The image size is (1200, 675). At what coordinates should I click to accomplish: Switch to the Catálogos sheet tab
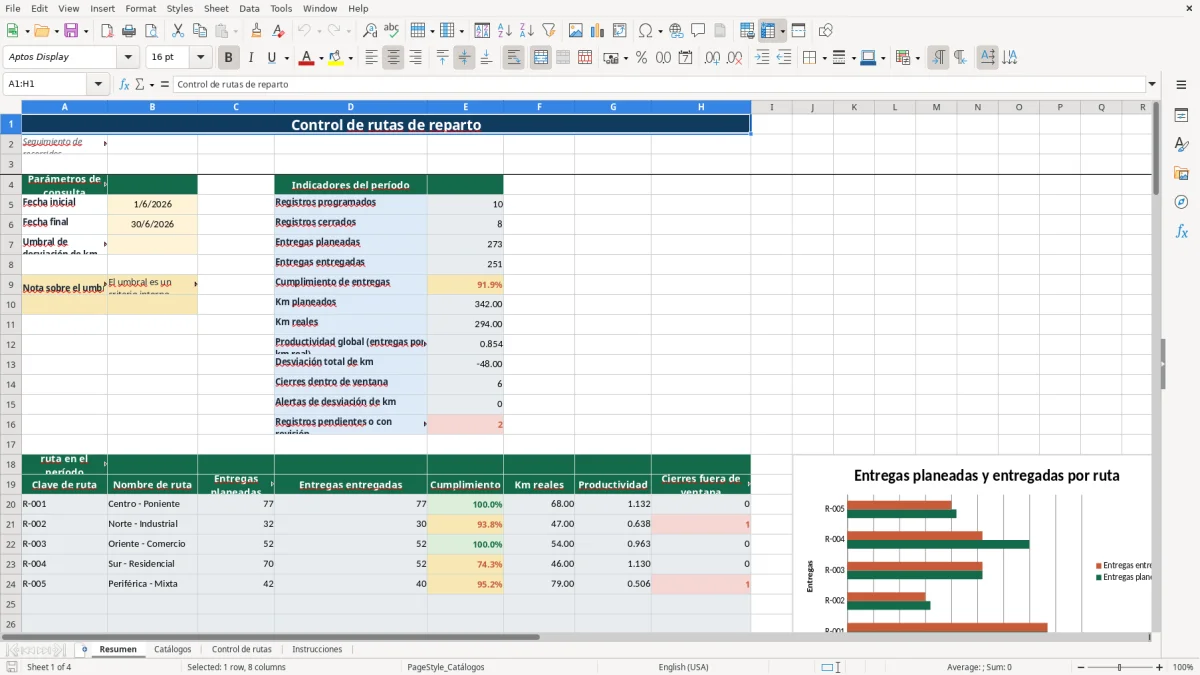(173, 649)
